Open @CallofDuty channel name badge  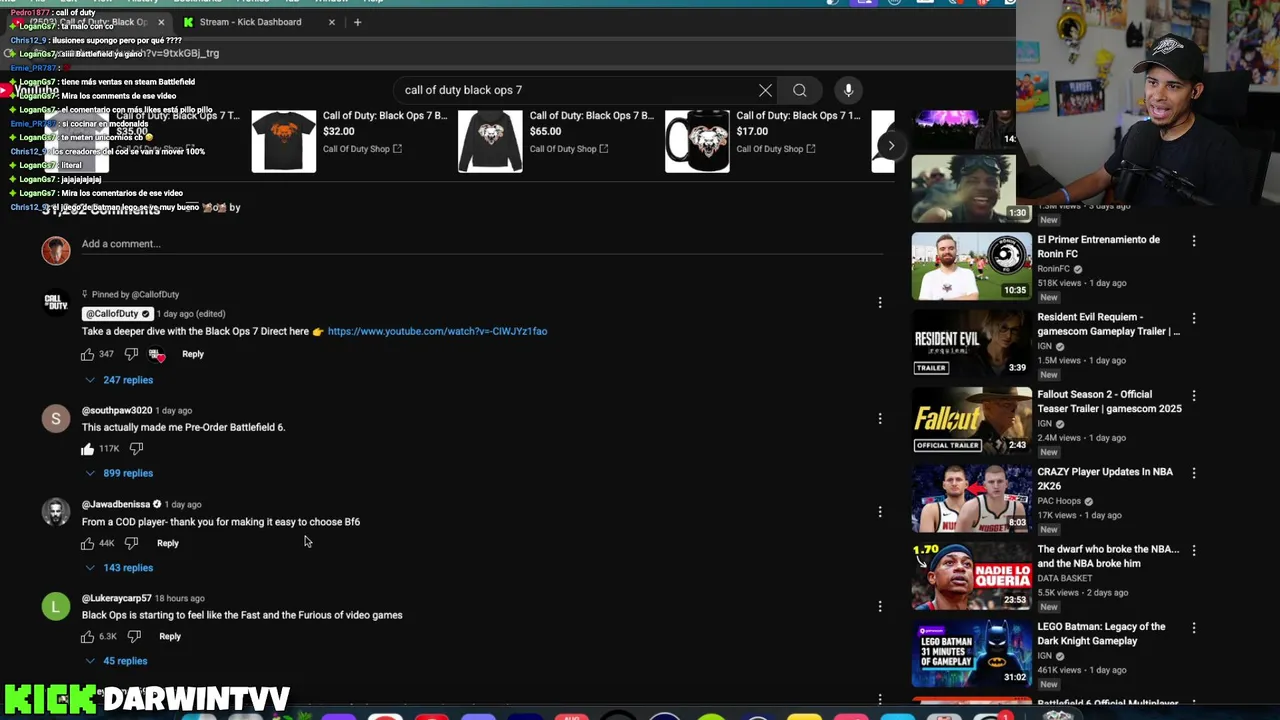[x=117, y=314]
